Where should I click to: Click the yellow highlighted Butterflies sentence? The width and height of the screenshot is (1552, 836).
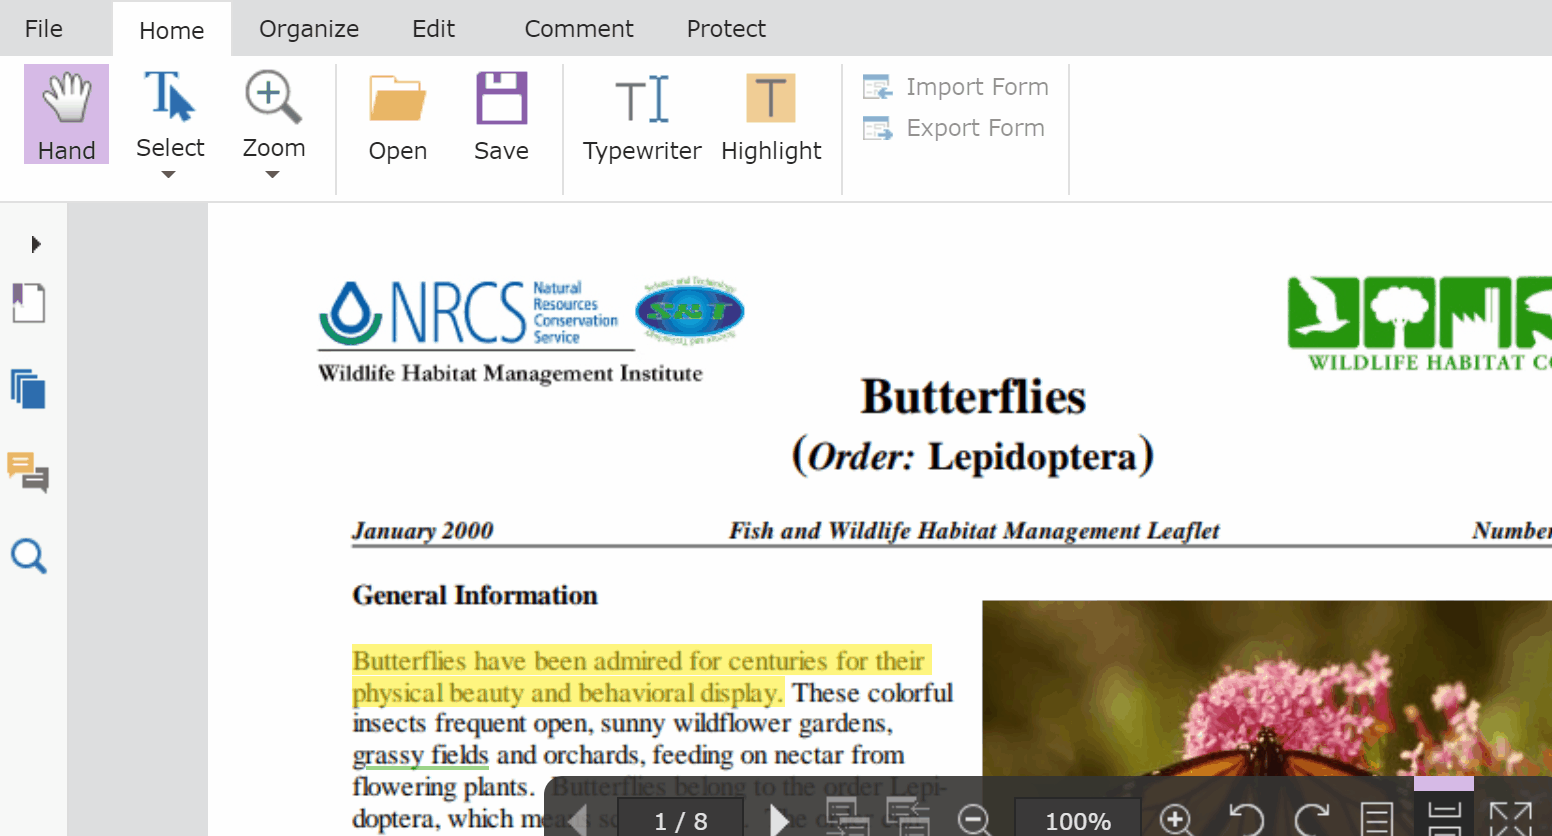click(641, 676)
